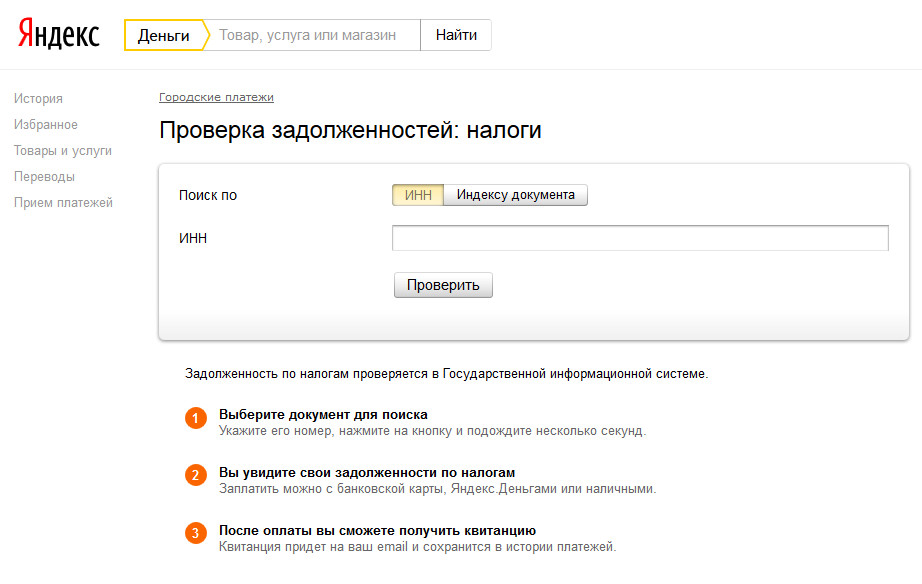Click the Проверка задолженностей: налоги heading
Image resolution: width=922 pixels, height=584 pixels.
(350, 130)
